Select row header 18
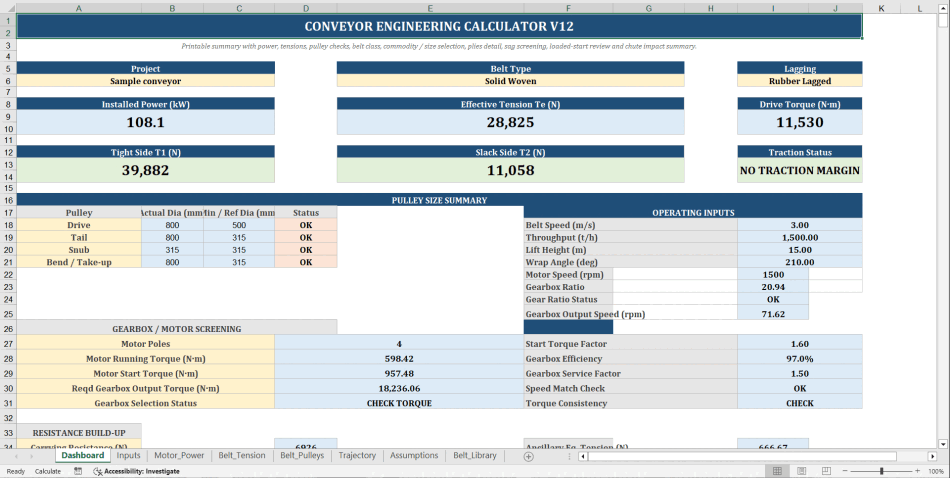This screenshot has height=478, width=950. (x=8, y=225)
